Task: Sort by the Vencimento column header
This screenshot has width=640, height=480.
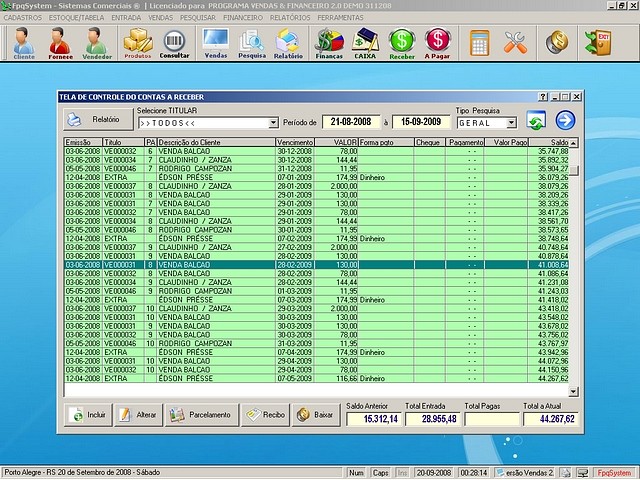Action: point(294,143)
